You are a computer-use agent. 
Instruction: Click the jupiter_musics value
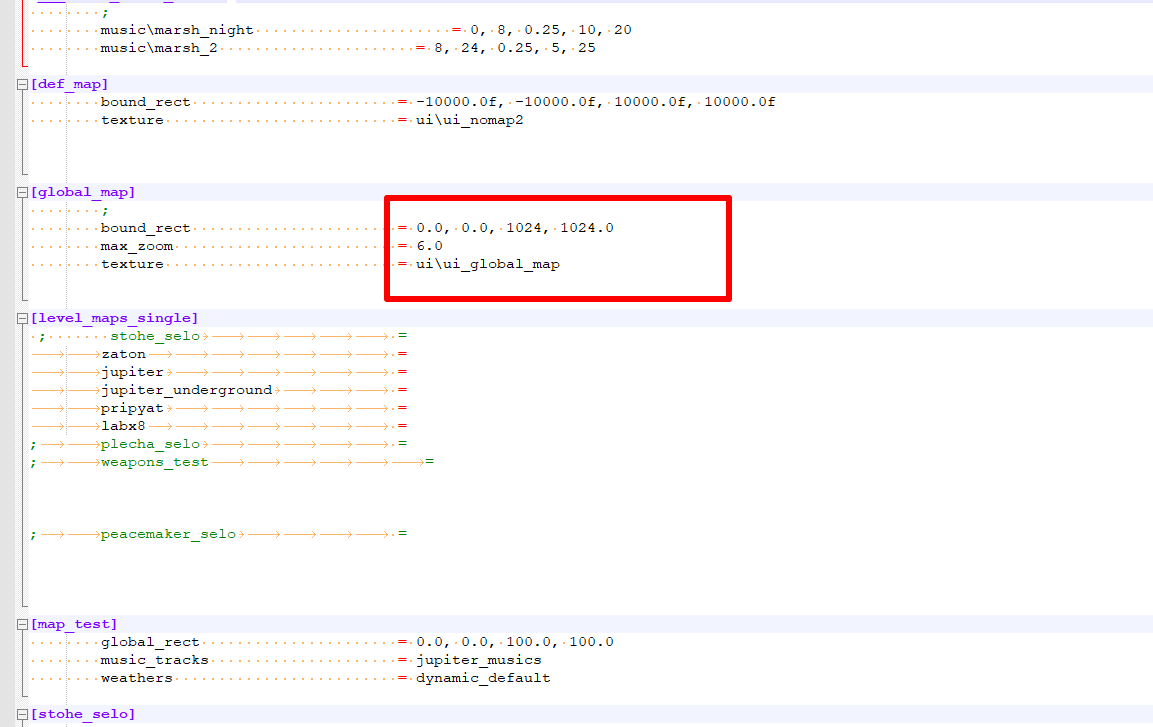coord(479,660)
